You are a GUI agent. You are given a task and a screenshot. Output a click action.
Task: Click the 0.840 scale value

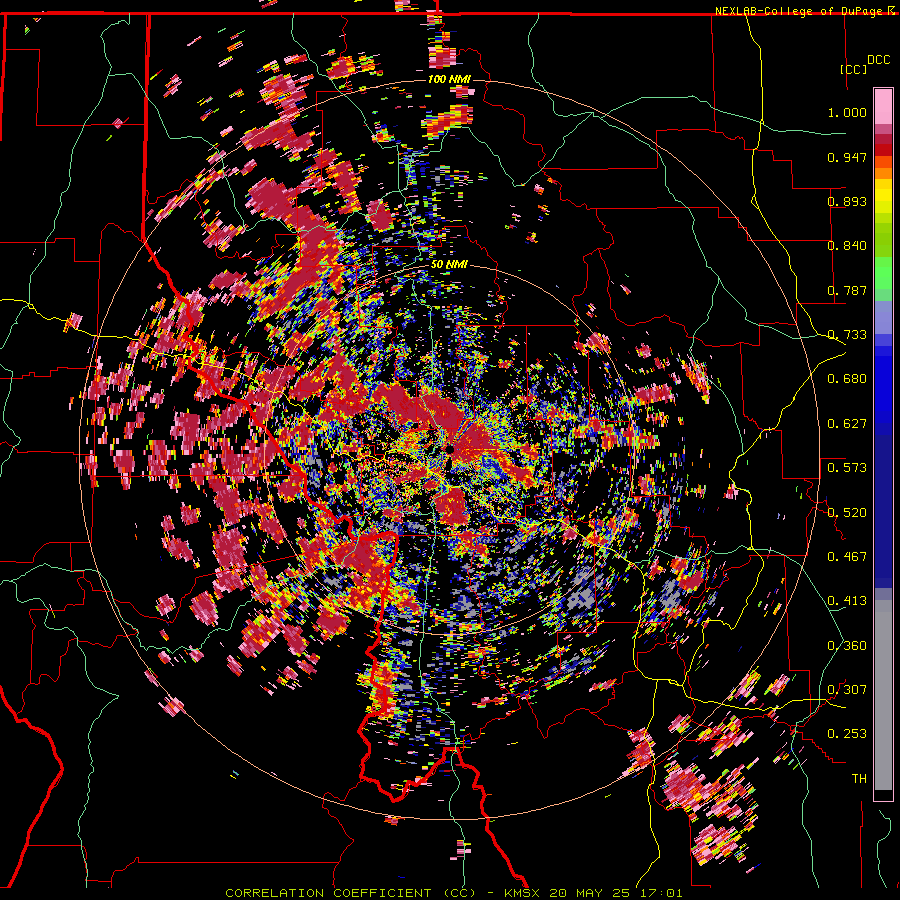click(x=847, y=246)
